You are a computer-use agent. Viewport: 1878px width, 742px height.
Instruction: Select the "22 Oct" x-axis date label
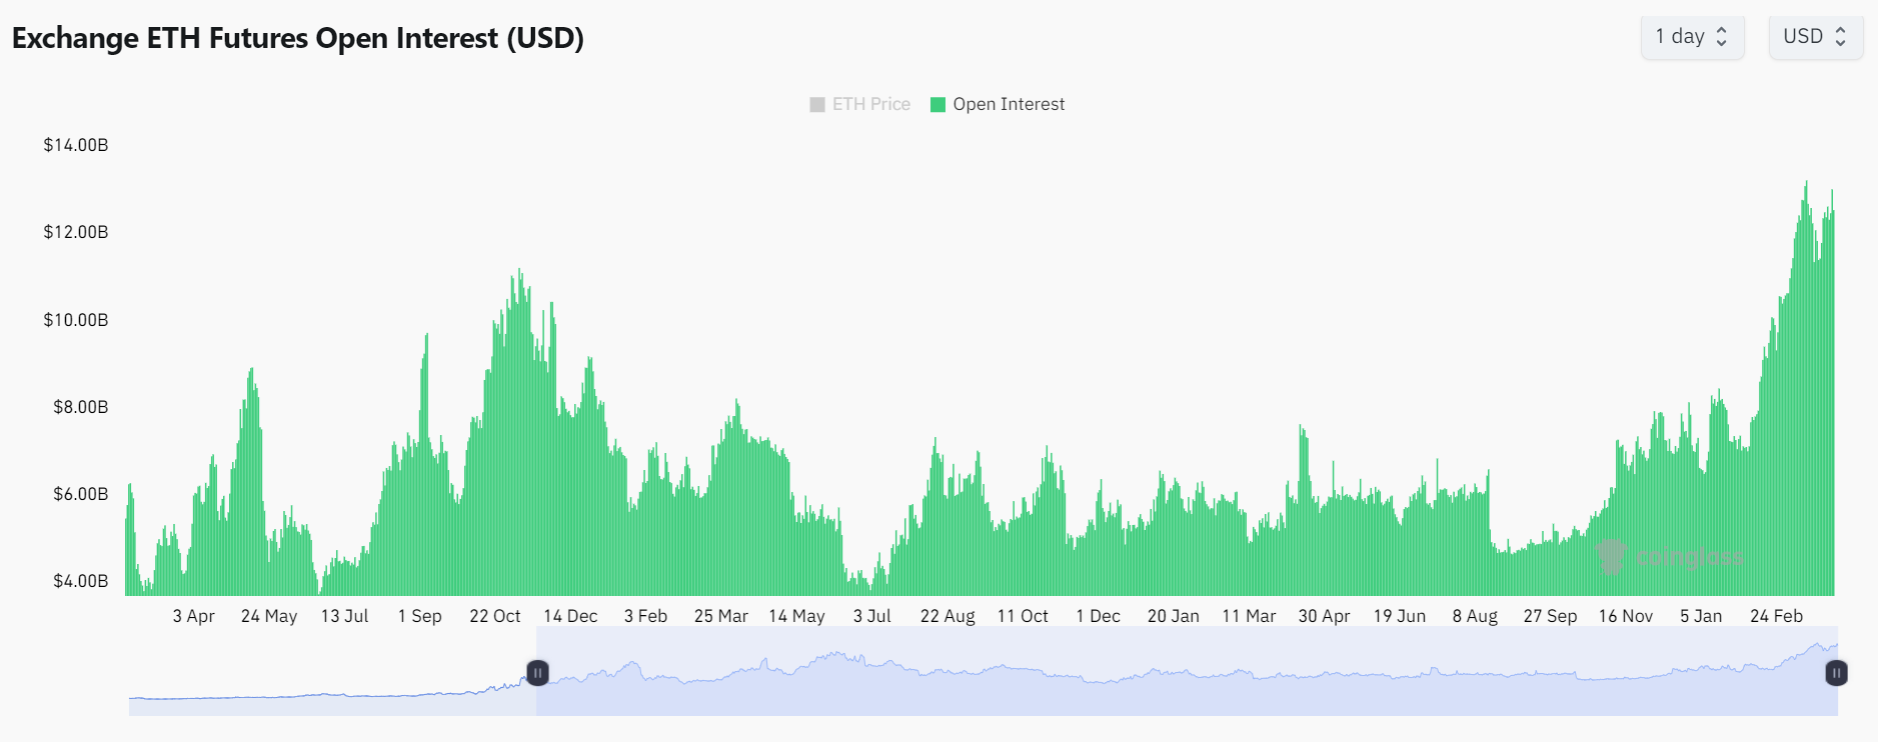(x=495, y=616)
